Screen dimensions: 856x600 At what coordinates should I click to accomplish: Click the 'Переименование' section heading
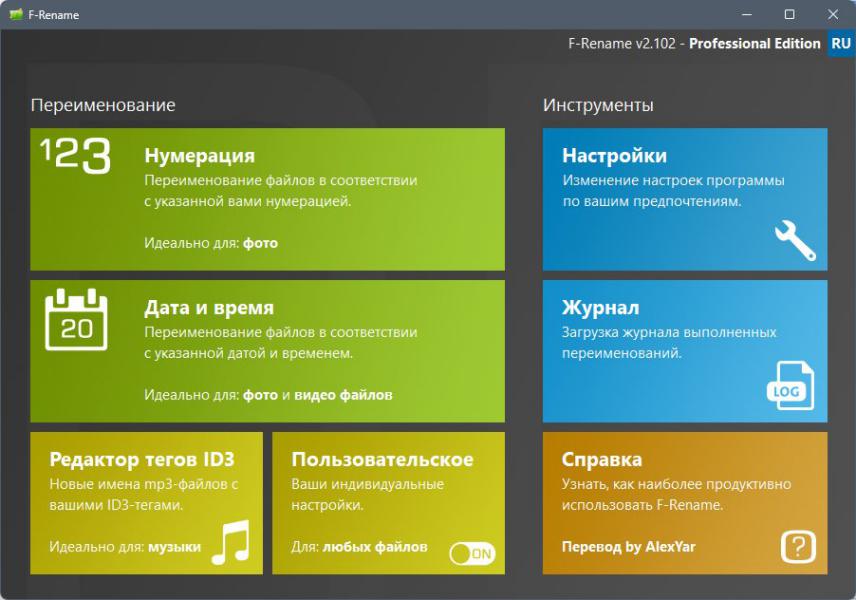coord(103,105)
